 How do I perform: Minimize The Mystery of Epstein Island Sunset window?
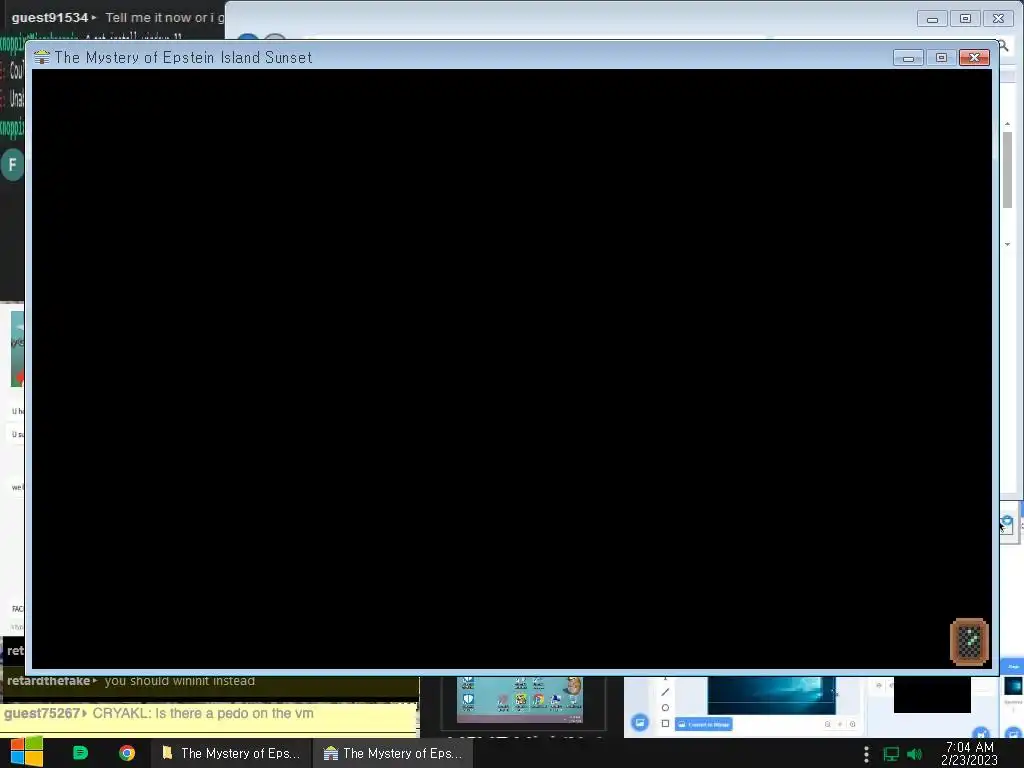(x=908, y=57)
